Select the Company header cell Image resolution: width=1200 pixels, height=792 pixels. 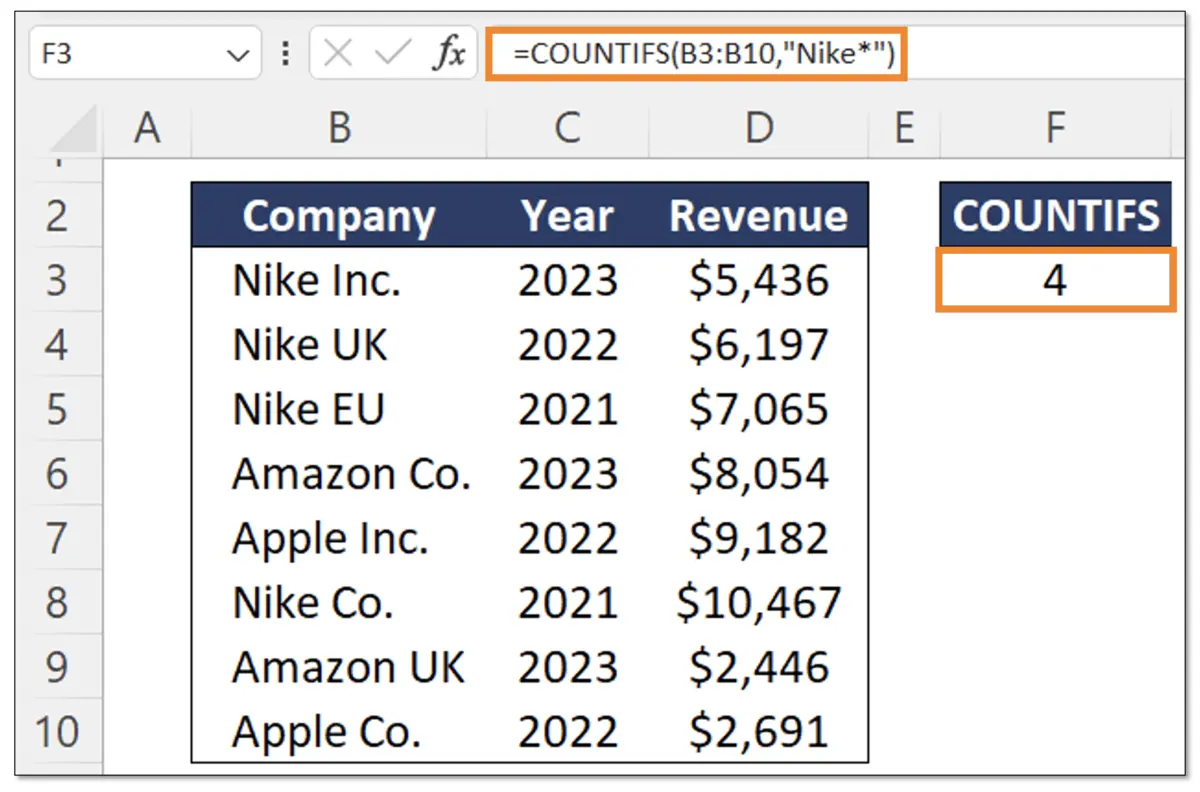point(338,215)
